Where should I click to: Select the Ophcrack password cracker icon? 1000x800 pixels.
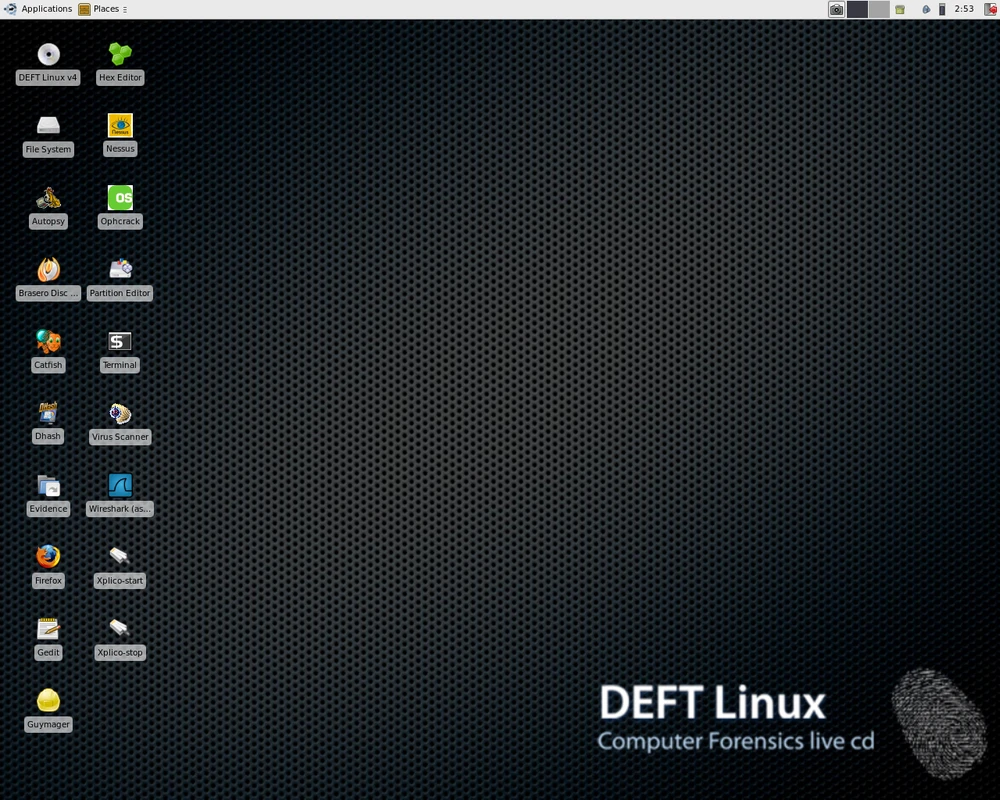click(120, 198)
